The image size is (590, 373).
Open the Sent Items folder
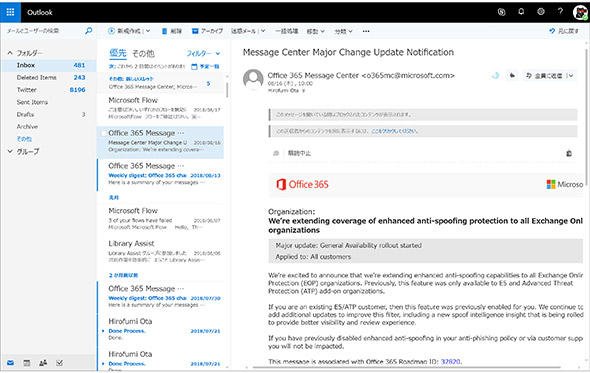[x=48, y=102]
